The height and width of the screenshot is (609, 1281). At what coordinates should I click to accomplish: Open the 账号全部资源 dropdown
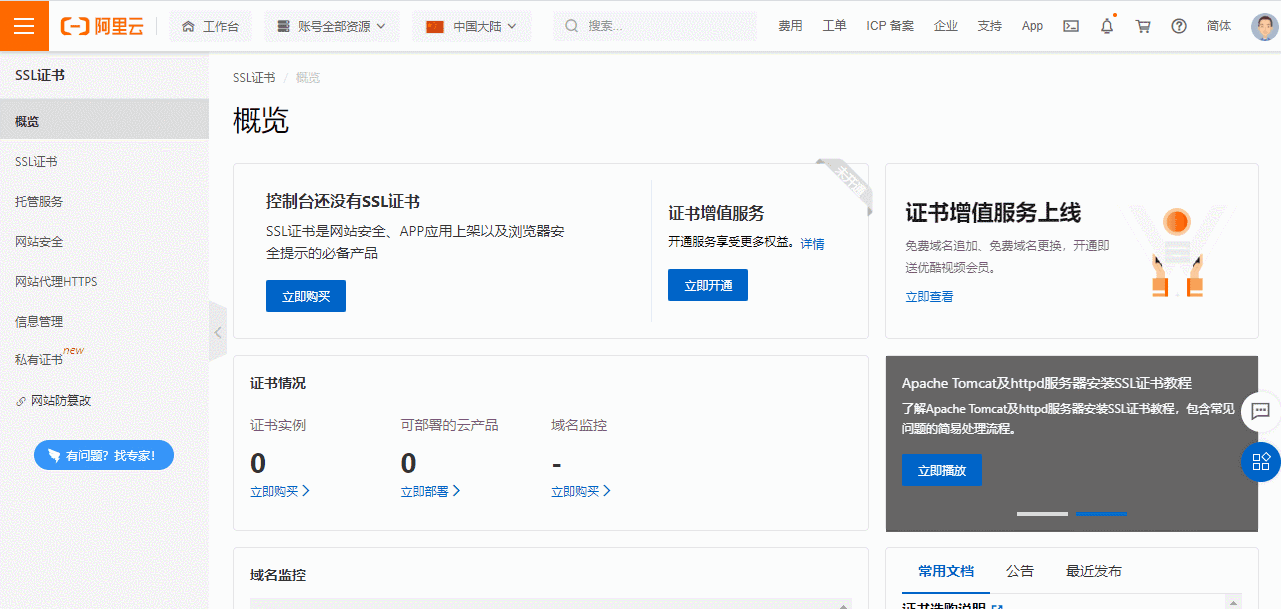(x=330, y=25)
